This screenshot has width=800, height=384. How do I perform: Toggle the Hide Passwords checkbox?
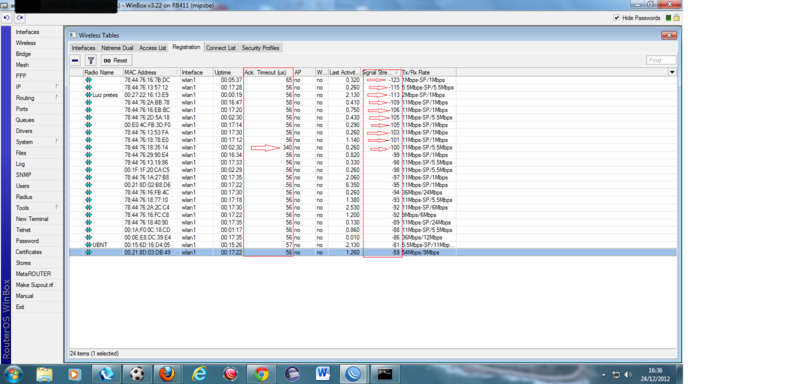617,18
